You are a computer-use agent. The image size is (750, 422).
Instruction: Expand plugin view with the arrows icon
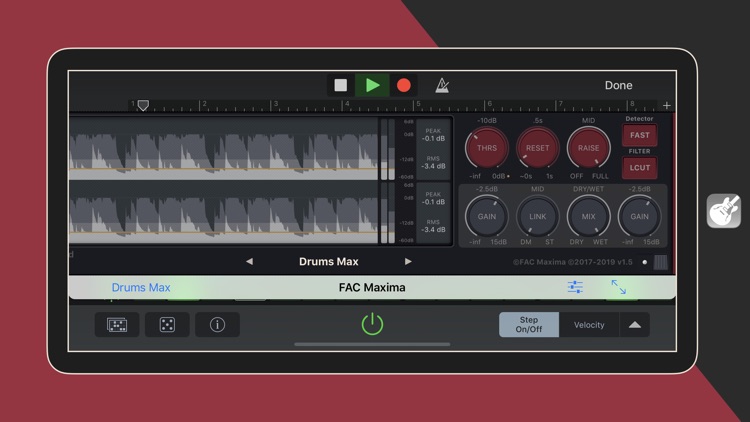tap(618, 287)
